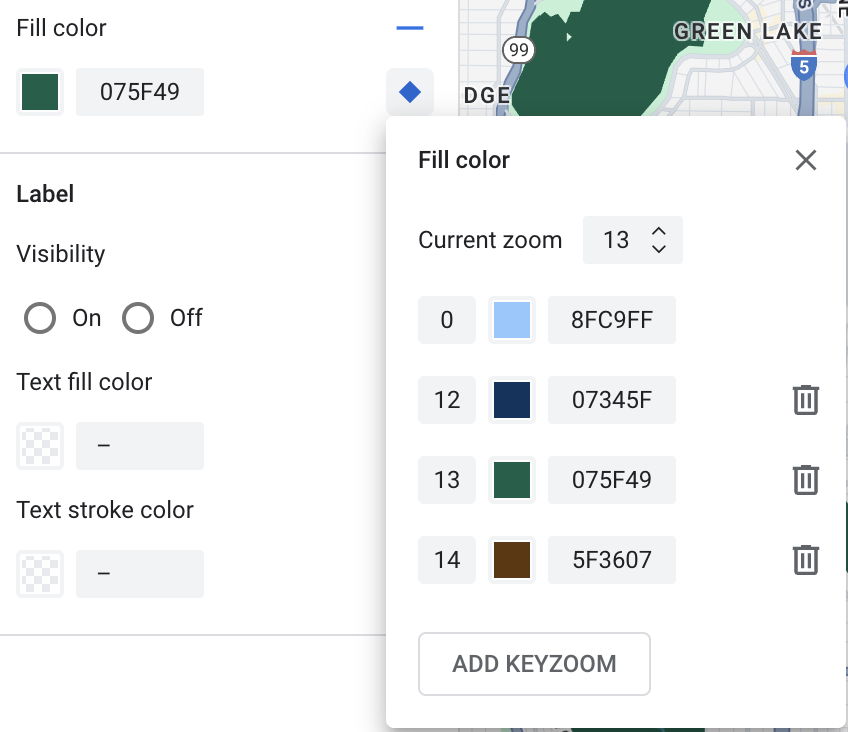Delete the zoom 14 keyzoom entry

tap(806, 560)
